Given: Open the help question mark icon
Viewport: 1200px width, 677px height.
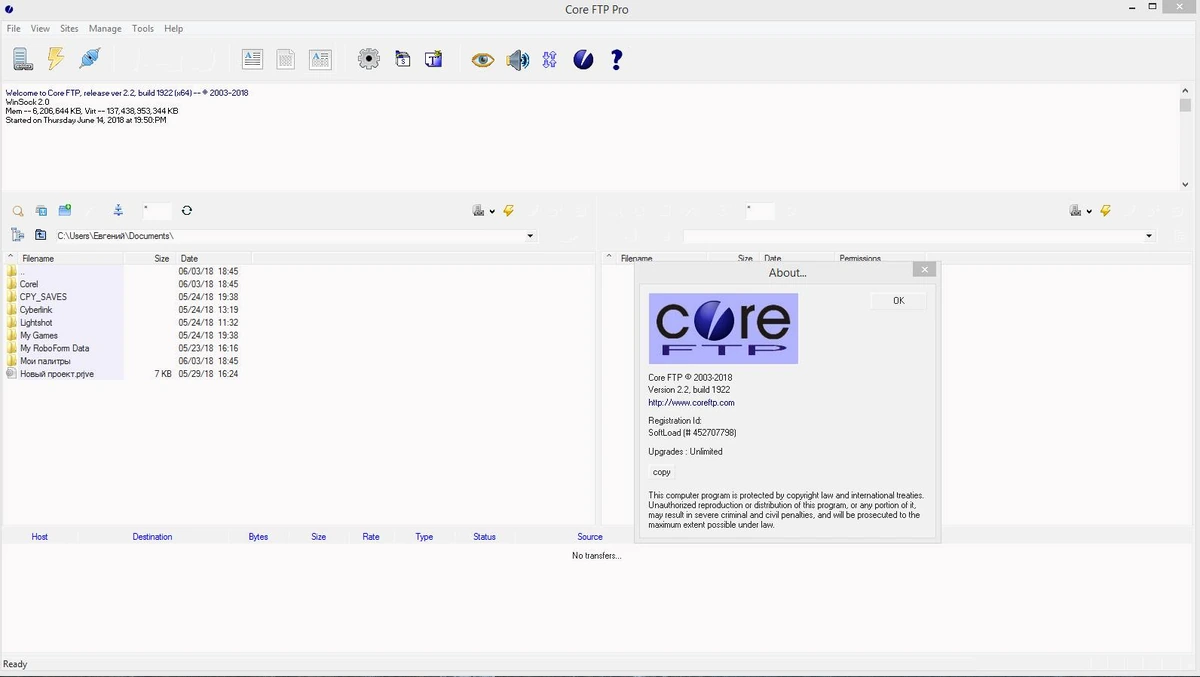Looking at the screenshot, I should [616, 60].
